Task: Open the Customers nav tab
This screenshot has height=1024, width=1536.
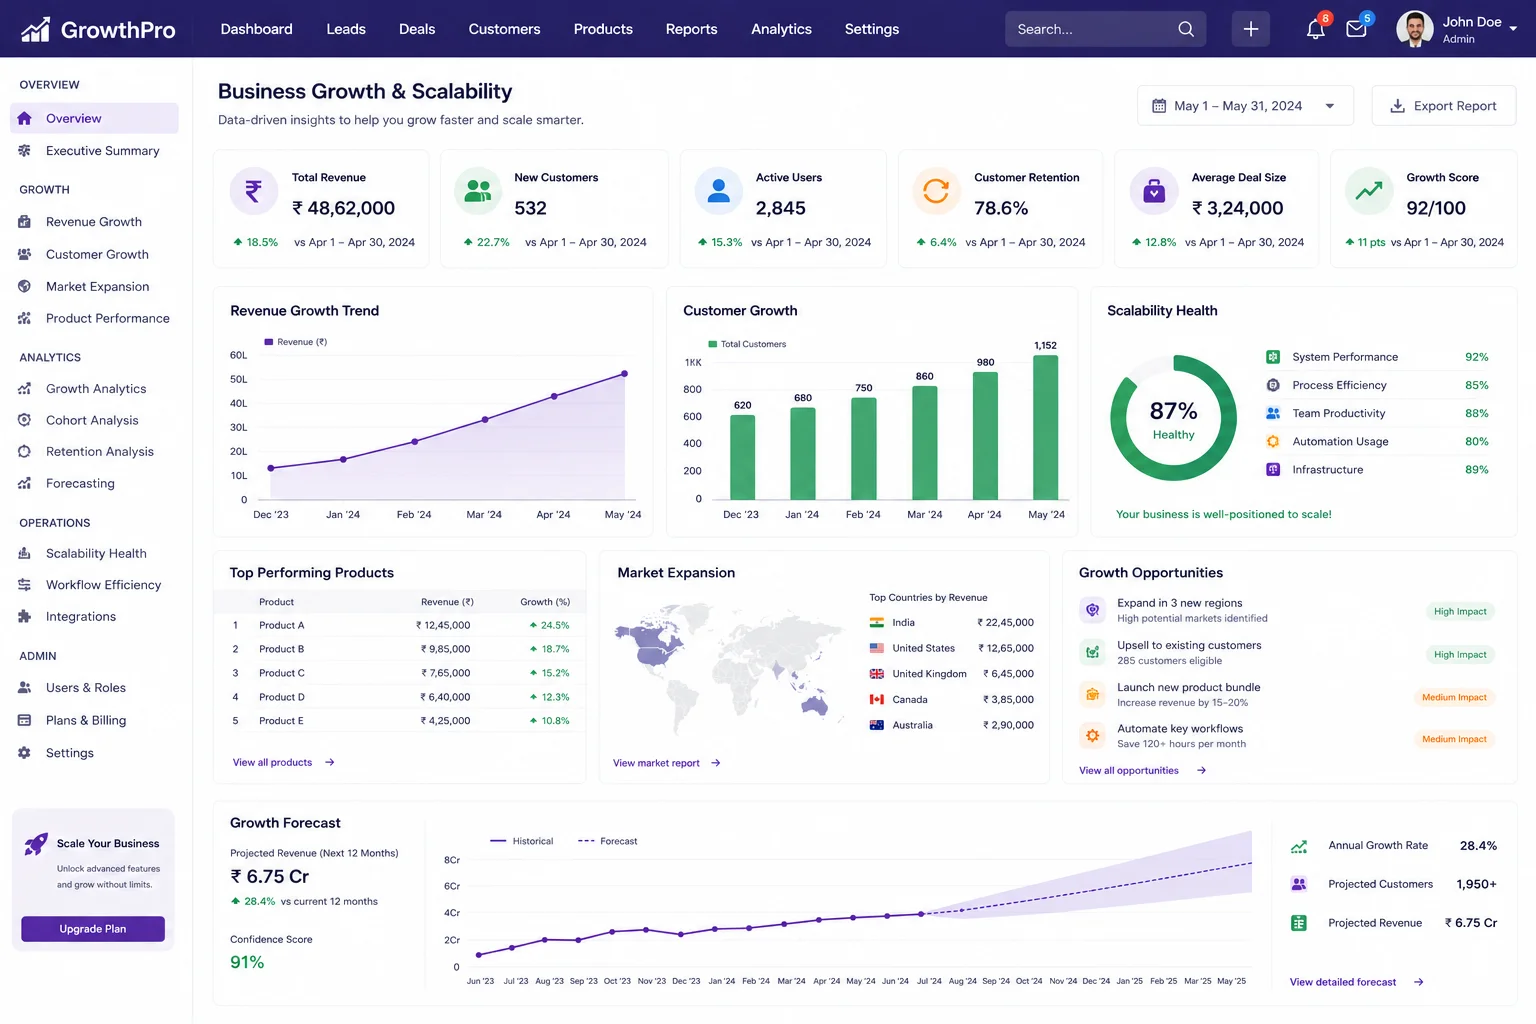Action: tap(505, 29)
